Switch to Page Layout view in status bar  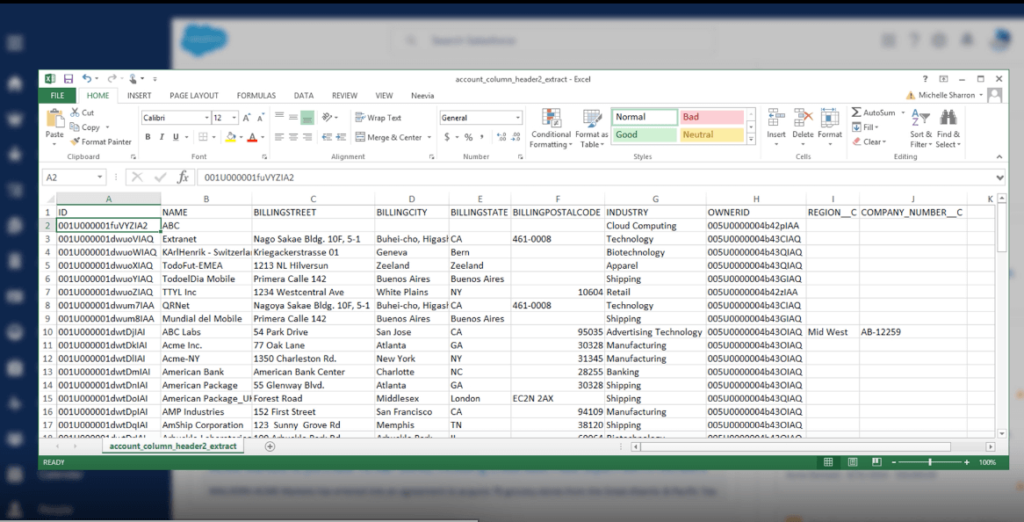(852, 462)
